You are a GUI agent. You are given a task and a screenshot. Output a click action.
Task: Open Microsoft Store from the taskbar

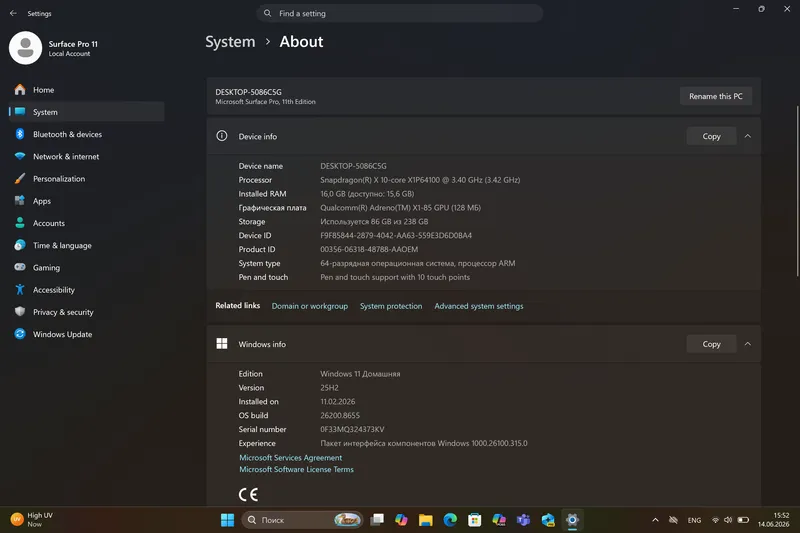click(474, 520)
